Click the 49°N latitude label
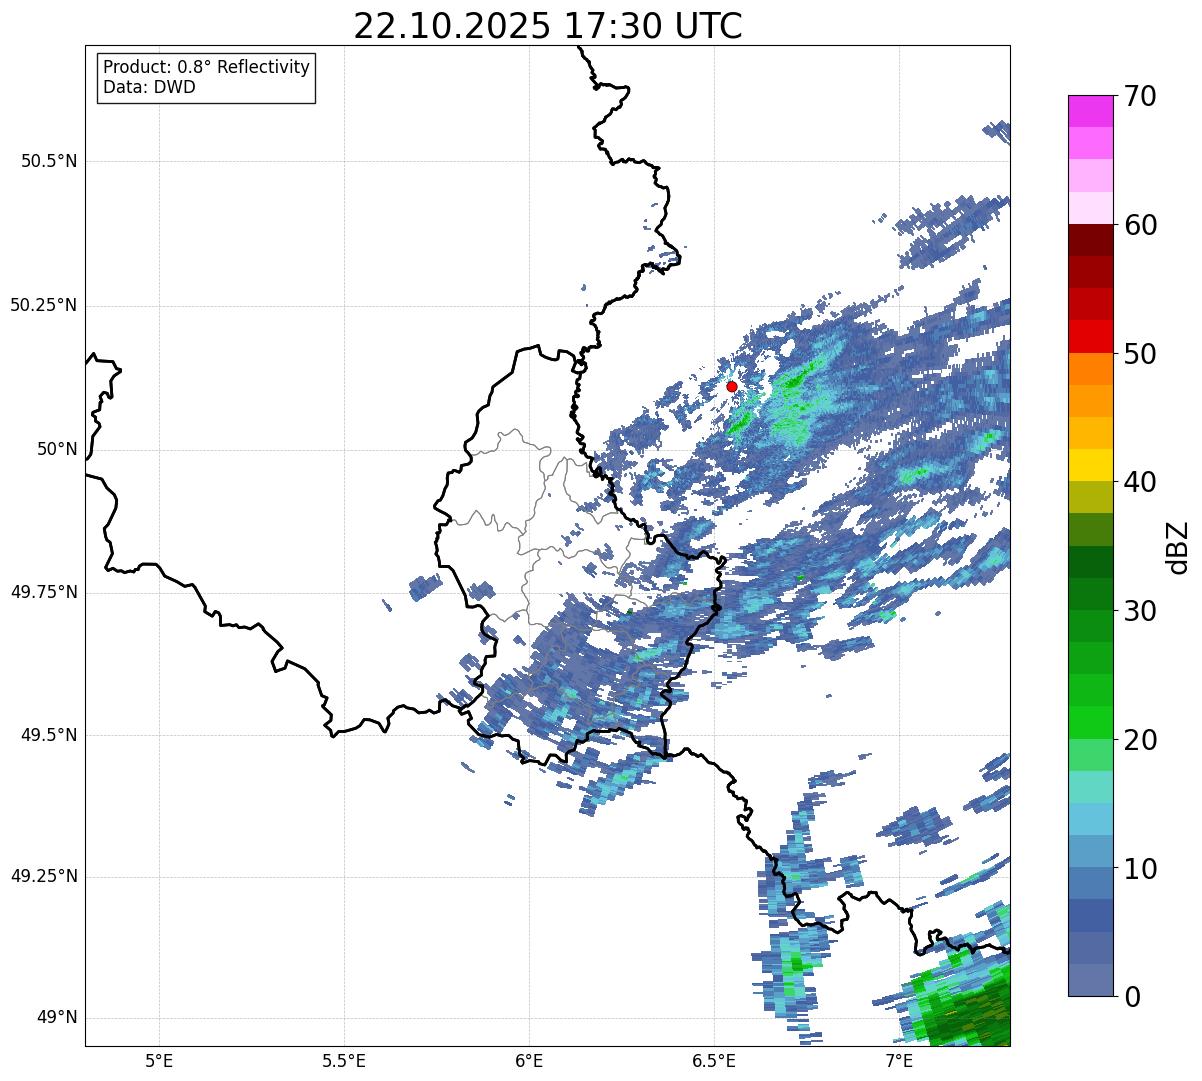The image size is (1202, 1081). [x=57, y=1018]
